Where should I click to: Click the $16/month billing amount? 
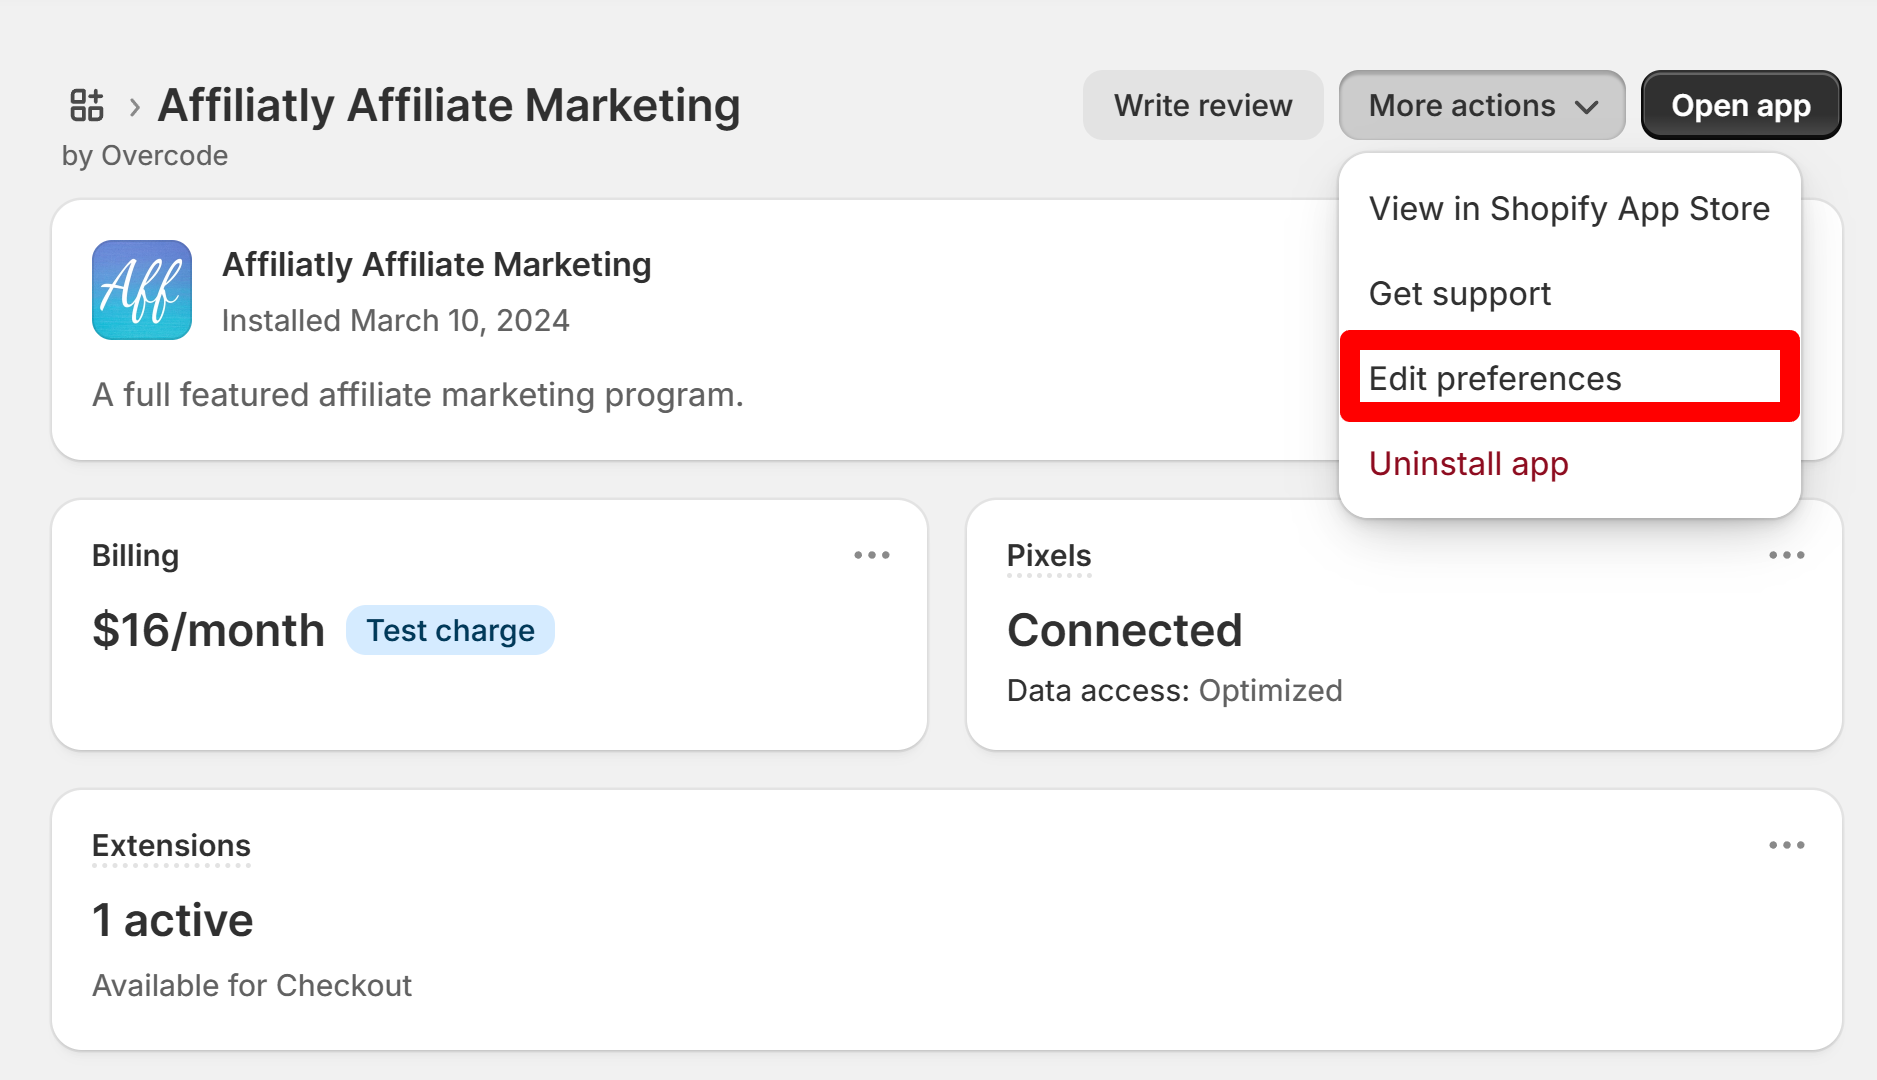click(x=208, y=630)
